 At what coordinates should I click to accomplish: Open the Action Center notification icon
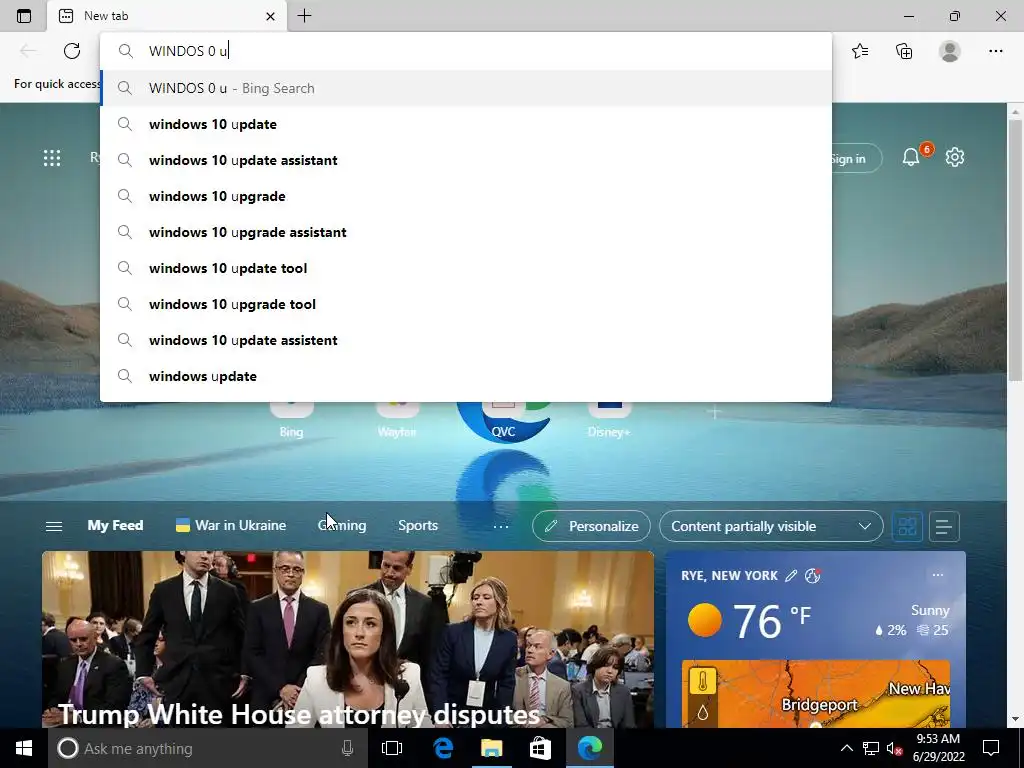(991, 748)
